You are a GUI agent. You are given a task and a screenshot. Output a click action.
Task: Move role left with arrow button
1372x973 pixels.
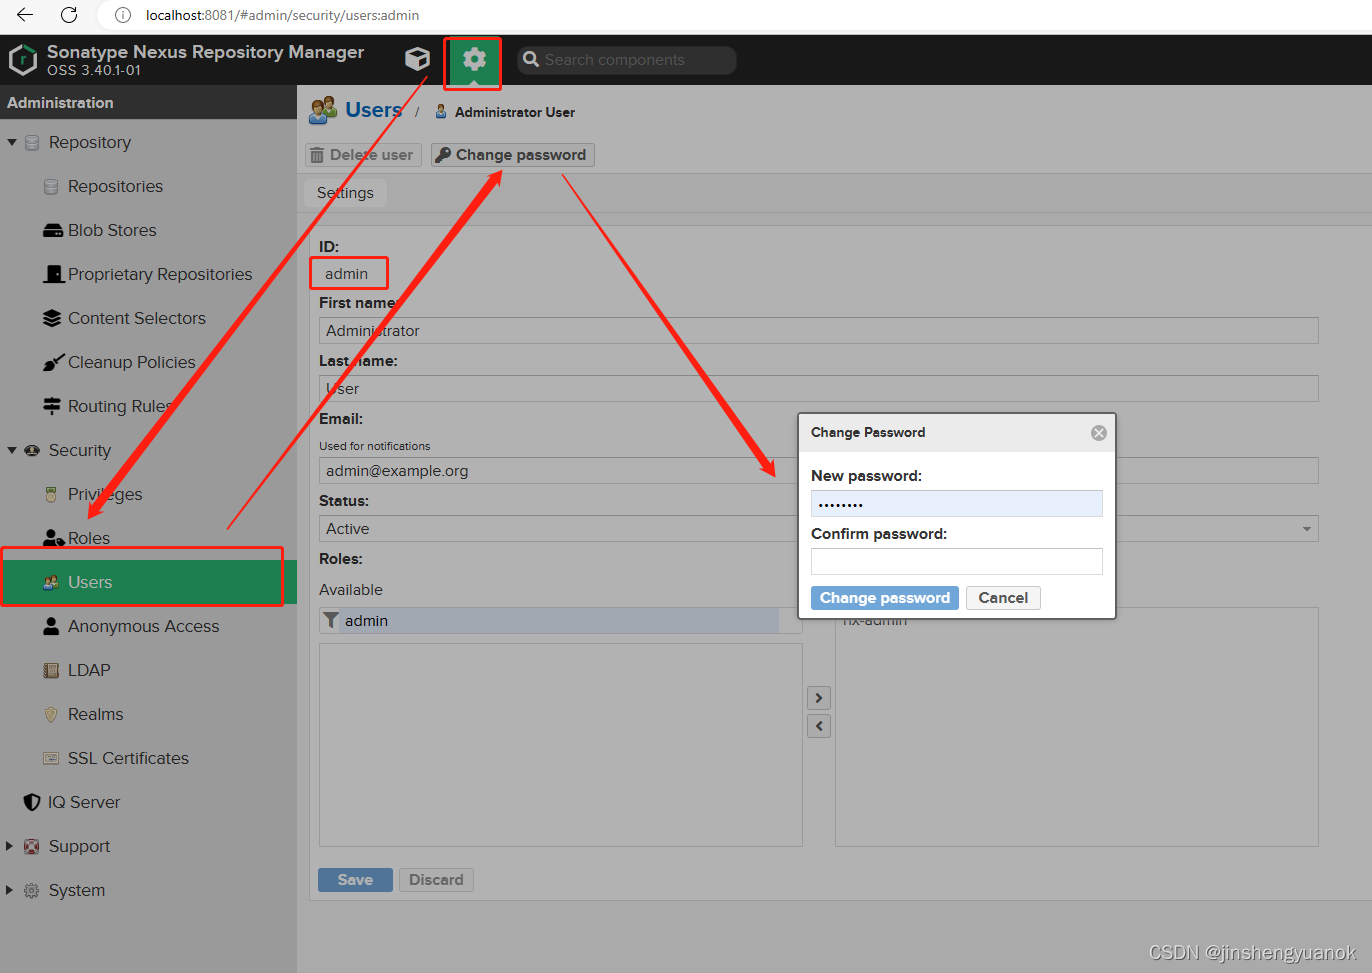pyautogui.click(x=819, y=726)
